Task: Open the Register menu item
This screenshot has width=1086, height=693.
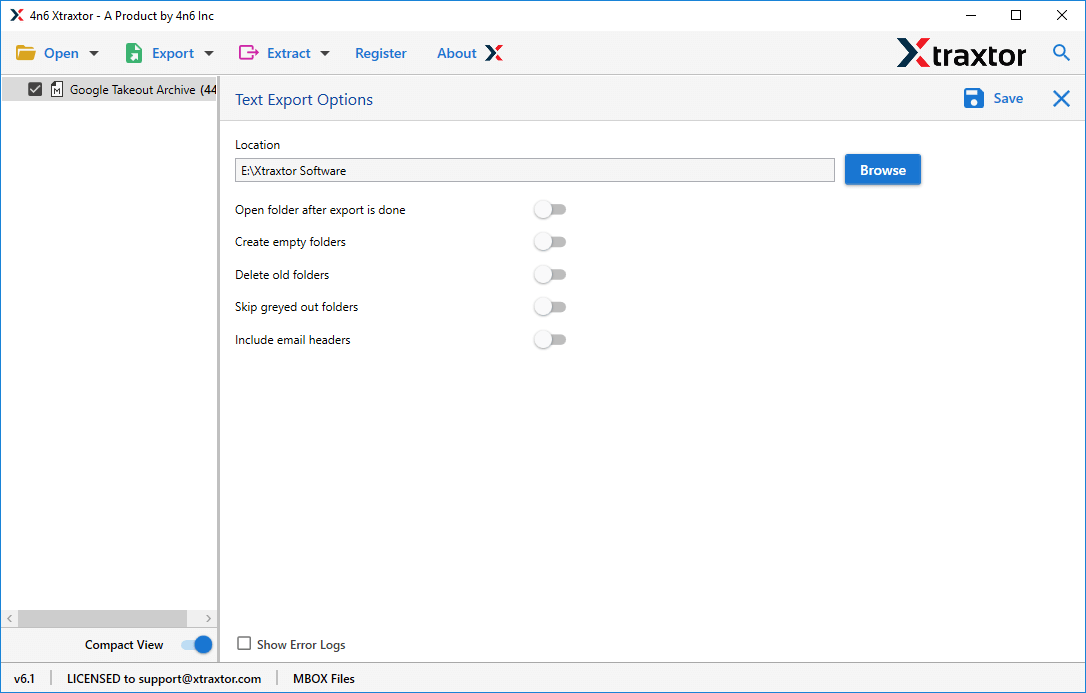Action: [381, 53]
